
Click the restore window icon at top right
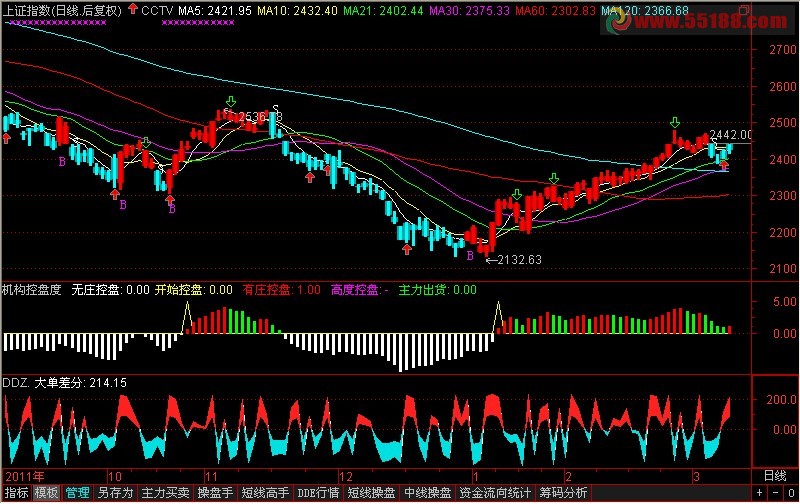(744, 10)
